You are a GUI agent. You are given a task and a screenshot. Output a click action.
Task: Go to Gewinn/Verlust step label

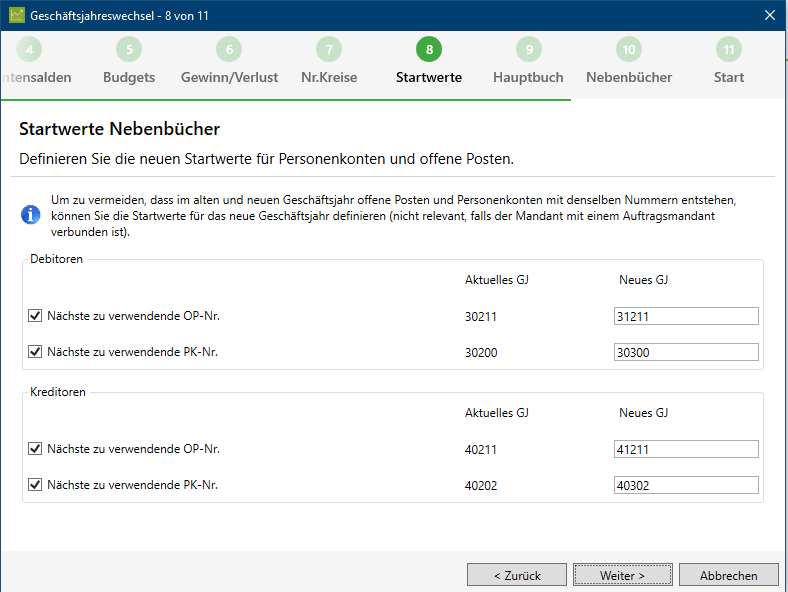229,77
